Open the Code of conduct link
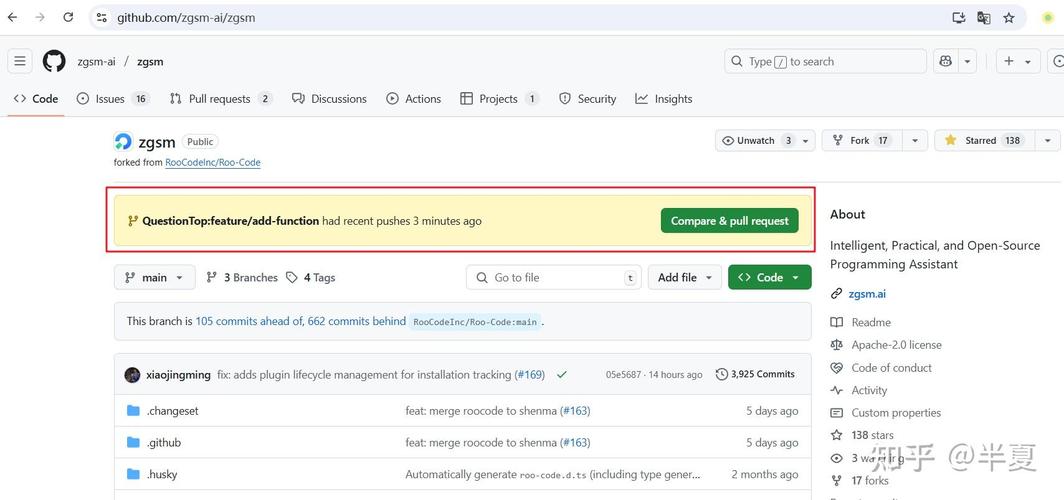Viewport: 1064px width, 500px height. (891, 368)
